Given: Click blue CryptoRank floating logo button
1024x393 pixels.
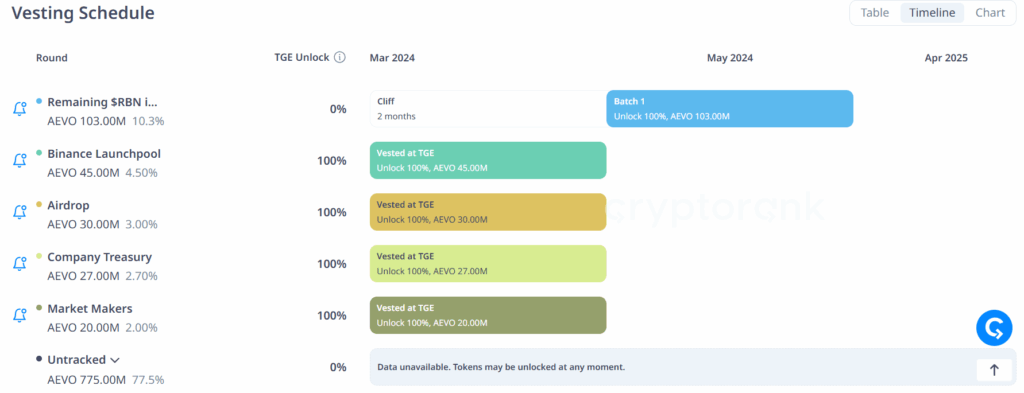Looking at the screenshot, I should click(994, 328).
